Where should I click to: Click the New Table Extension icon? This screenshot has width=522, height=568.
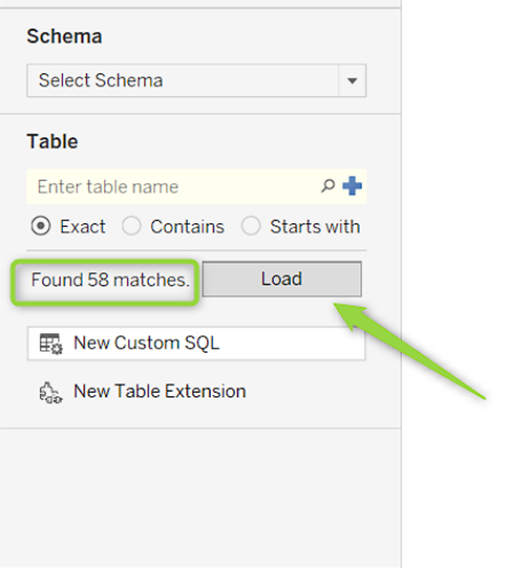pyautogui.click(x=51, y=393)
